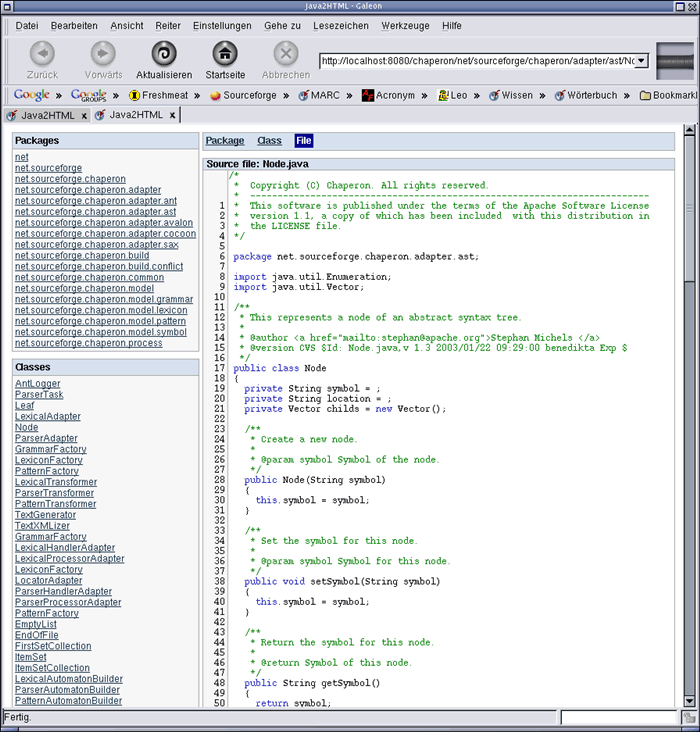Close the second Java2HTML tab
Viewport: 700px width, 732px height.
tap(172, 115)
